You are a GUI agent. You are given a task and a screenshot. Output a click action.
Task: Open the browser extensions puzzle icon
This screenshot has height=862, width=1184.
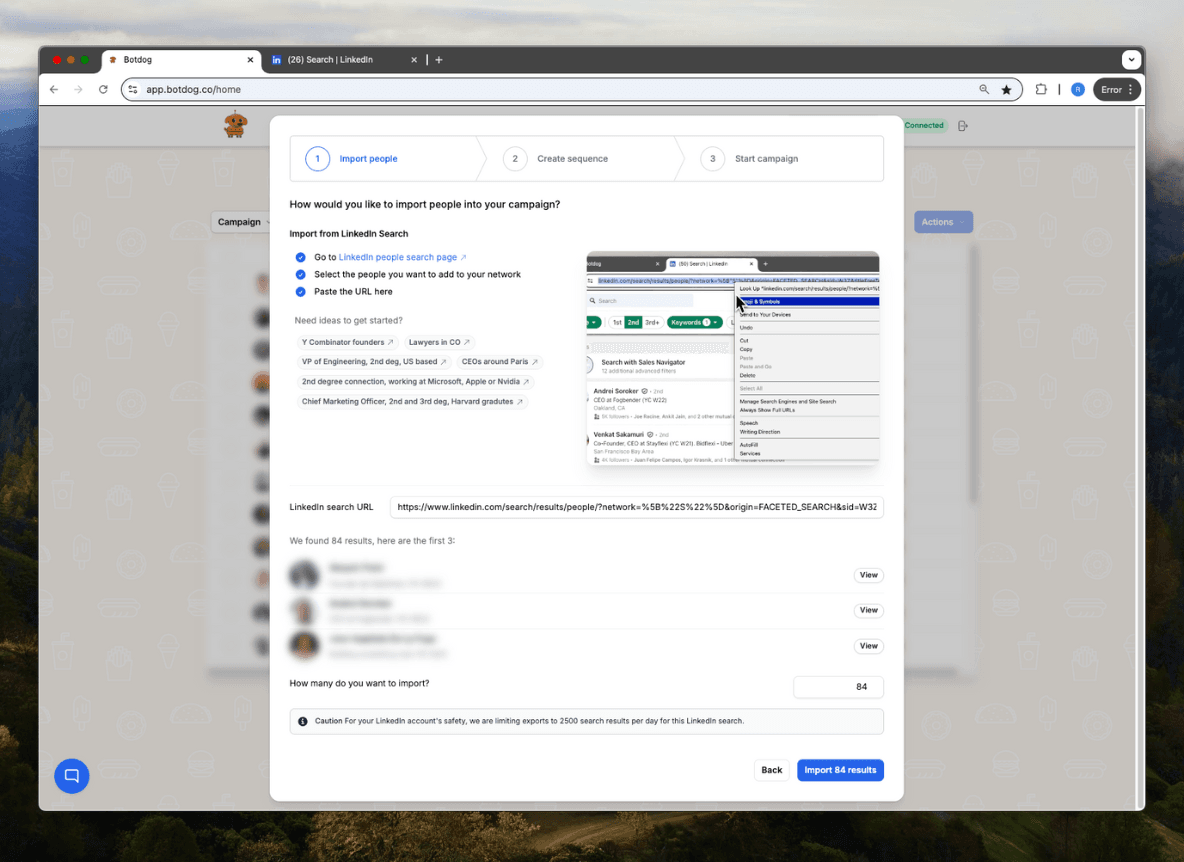[1041, 90]
